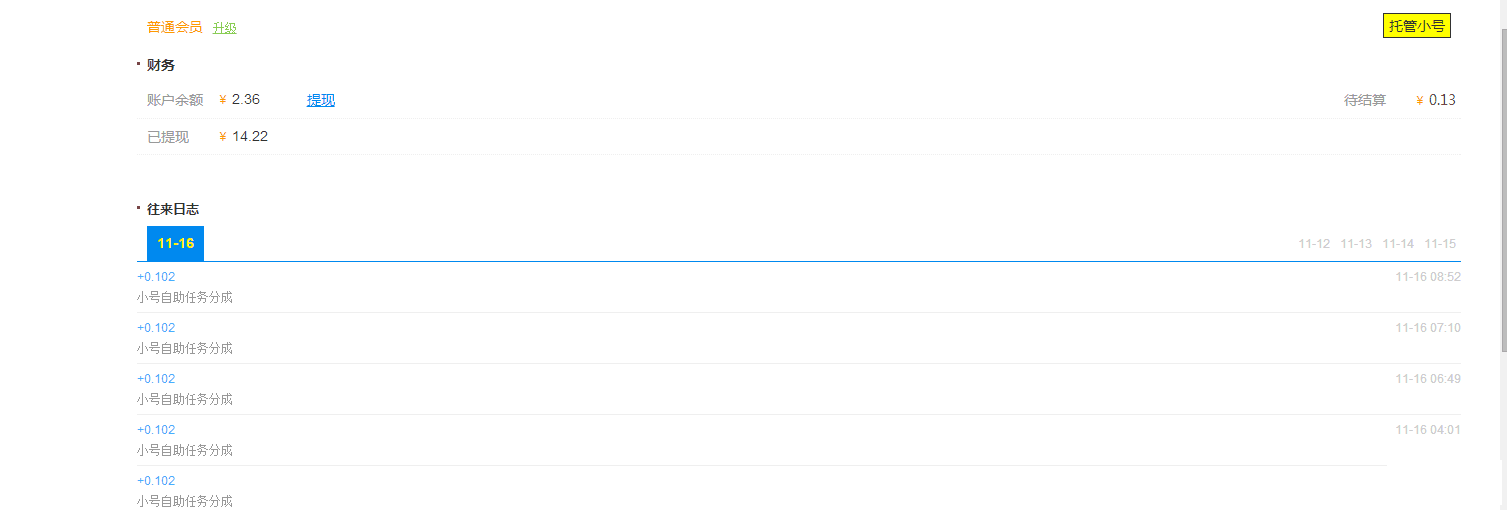This screenshot has height=510, width=1507.
Task: Click the +0.102 amount logged at 04:01
Action: click(156, 430)
